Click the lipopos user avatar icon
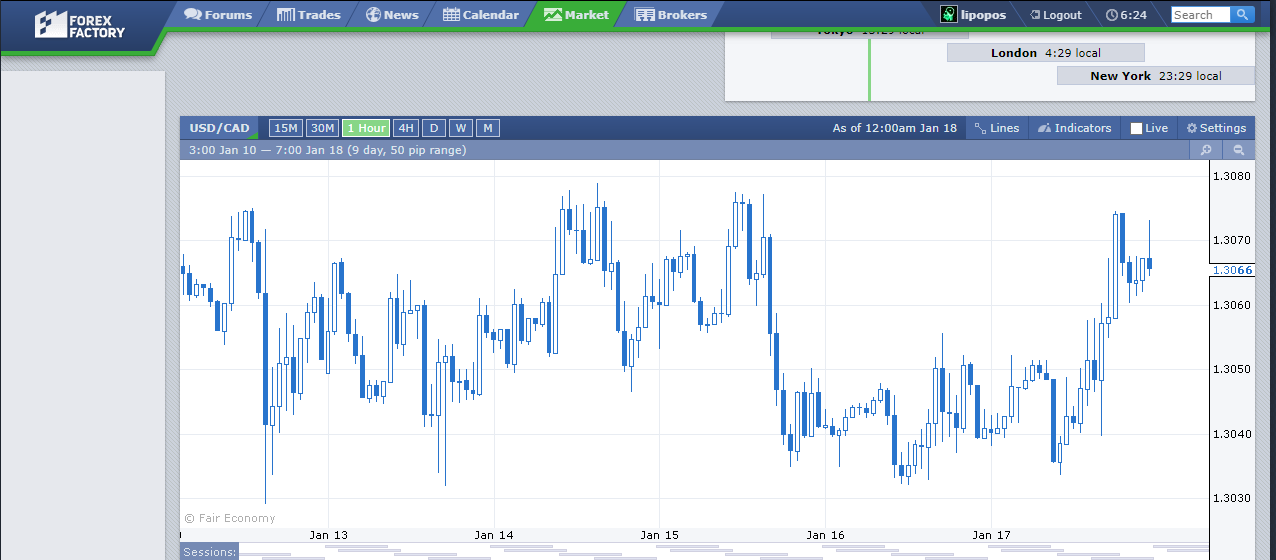Screen dimensions: 1276x560 (949, 15)
